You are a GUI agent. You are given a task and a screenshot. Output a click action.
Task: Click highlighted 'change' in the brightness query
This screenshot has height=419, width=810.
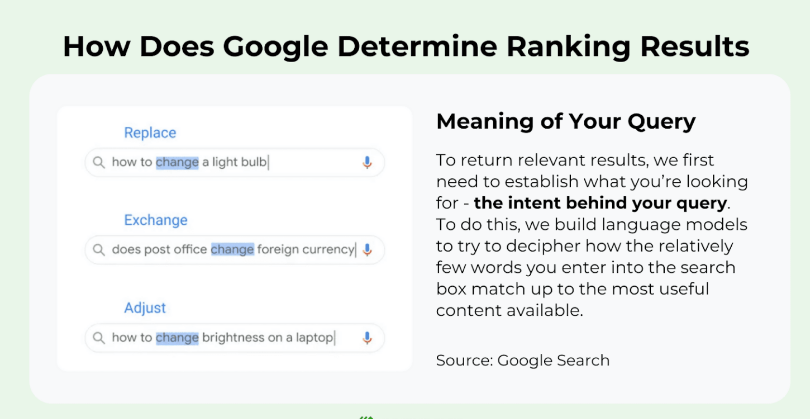point(177,338)
